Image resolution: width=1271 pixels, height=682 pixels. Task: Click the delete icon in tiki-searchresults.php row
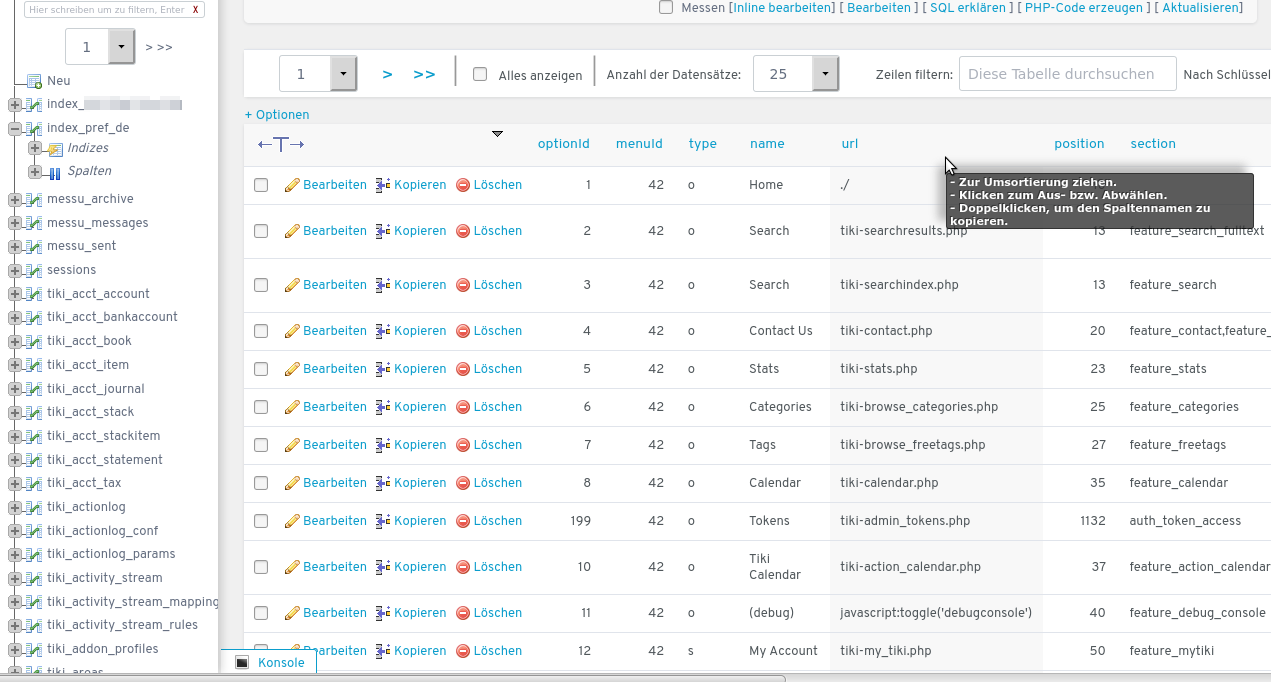463,231
